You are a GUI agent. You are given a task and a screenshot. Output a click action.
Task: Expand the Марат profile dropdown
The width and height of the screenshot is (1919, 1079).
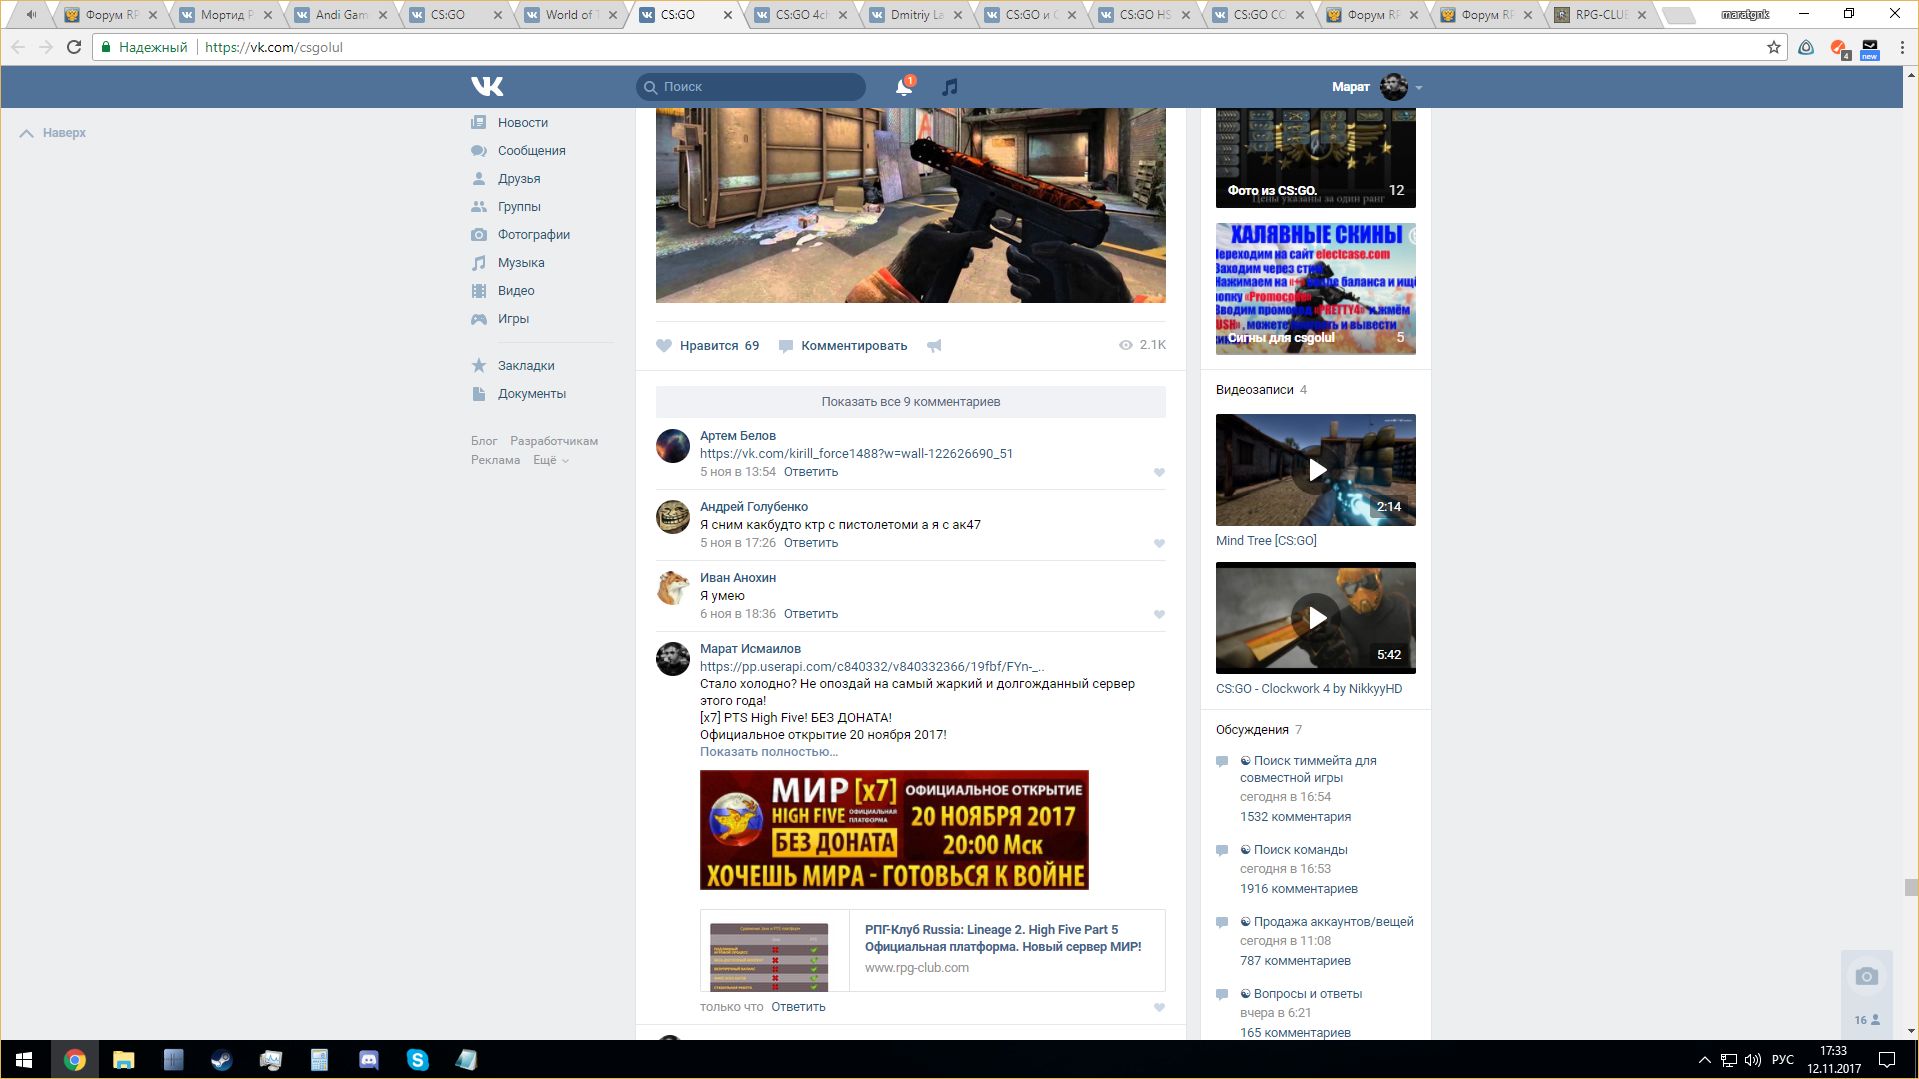point(1377,87)
